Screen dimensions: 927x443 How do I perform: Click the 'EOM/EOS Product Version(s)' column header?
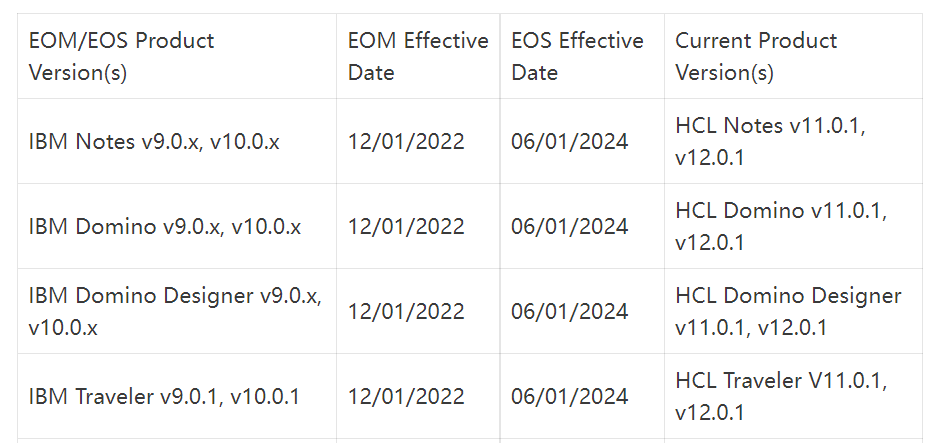coord(122,56)
